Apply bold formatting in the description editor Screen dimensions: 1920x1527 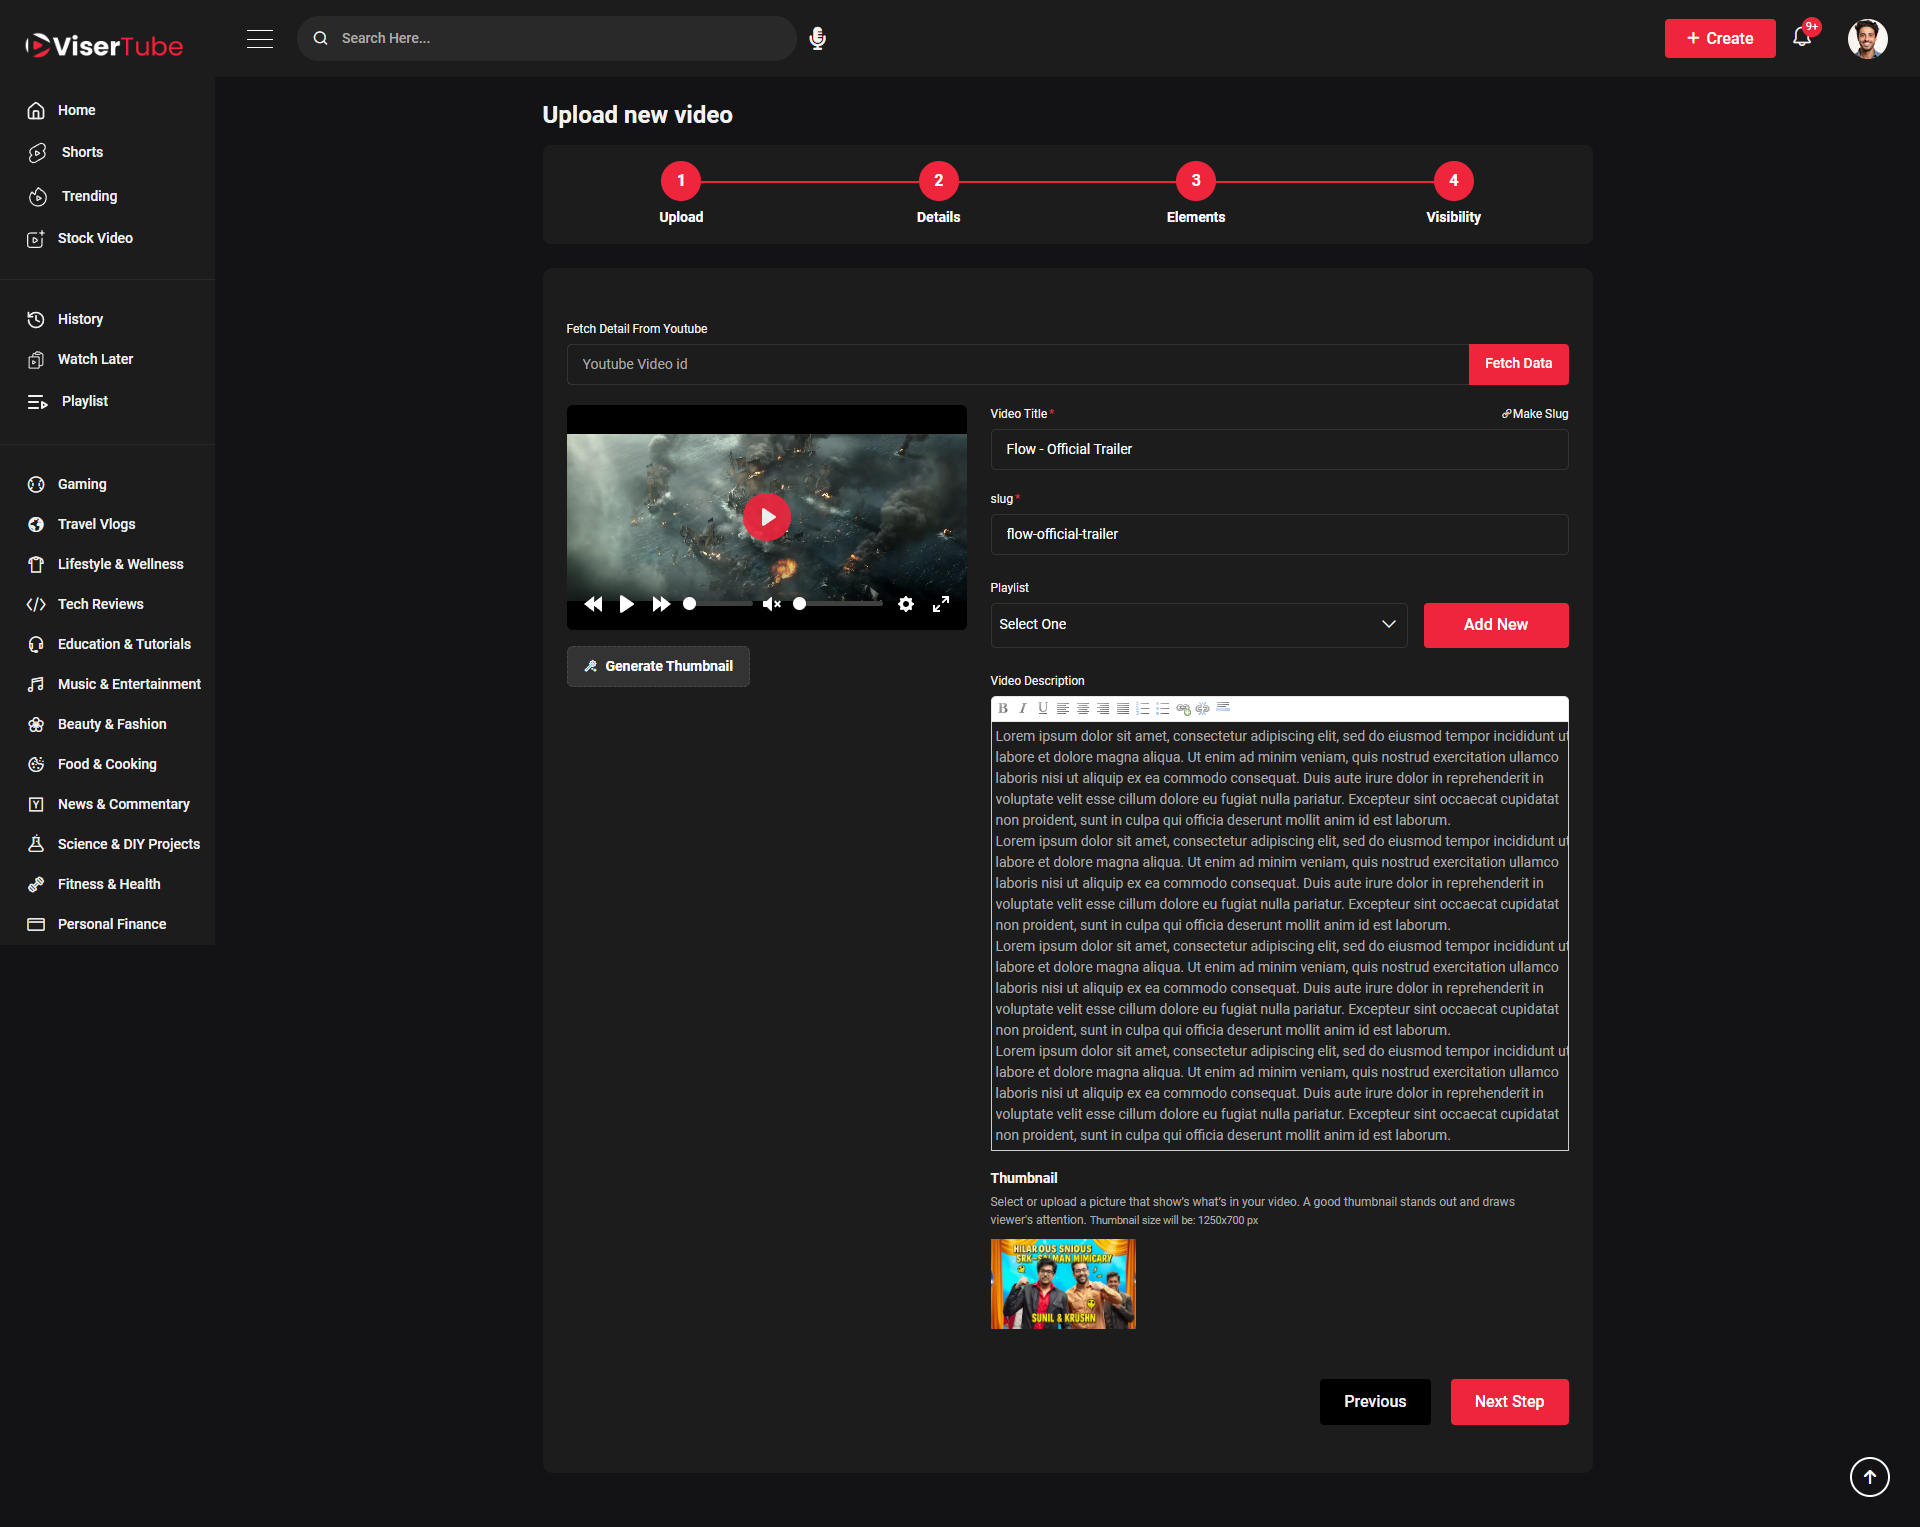click(1003, 709)
